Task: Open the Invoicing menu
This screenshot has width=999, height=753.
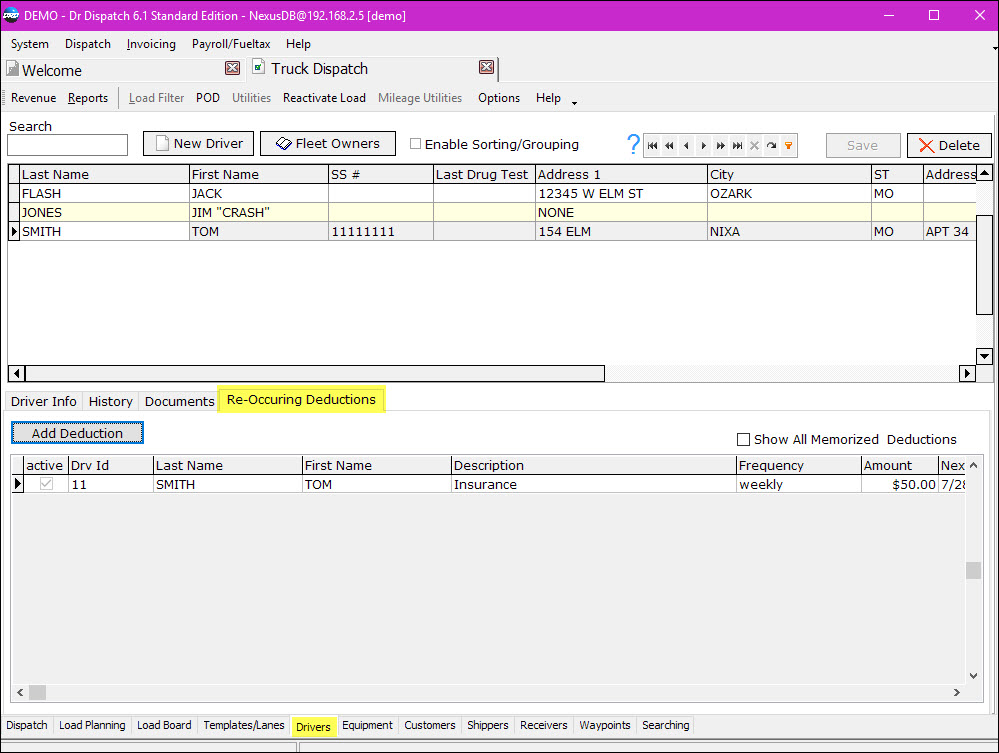Action: click(x=151, y=44)
